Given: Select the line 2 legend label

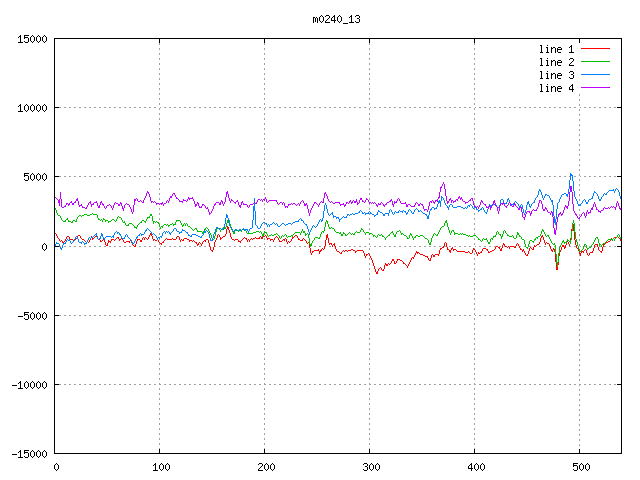Looking at the screenshot, I should tap(557, 62).
